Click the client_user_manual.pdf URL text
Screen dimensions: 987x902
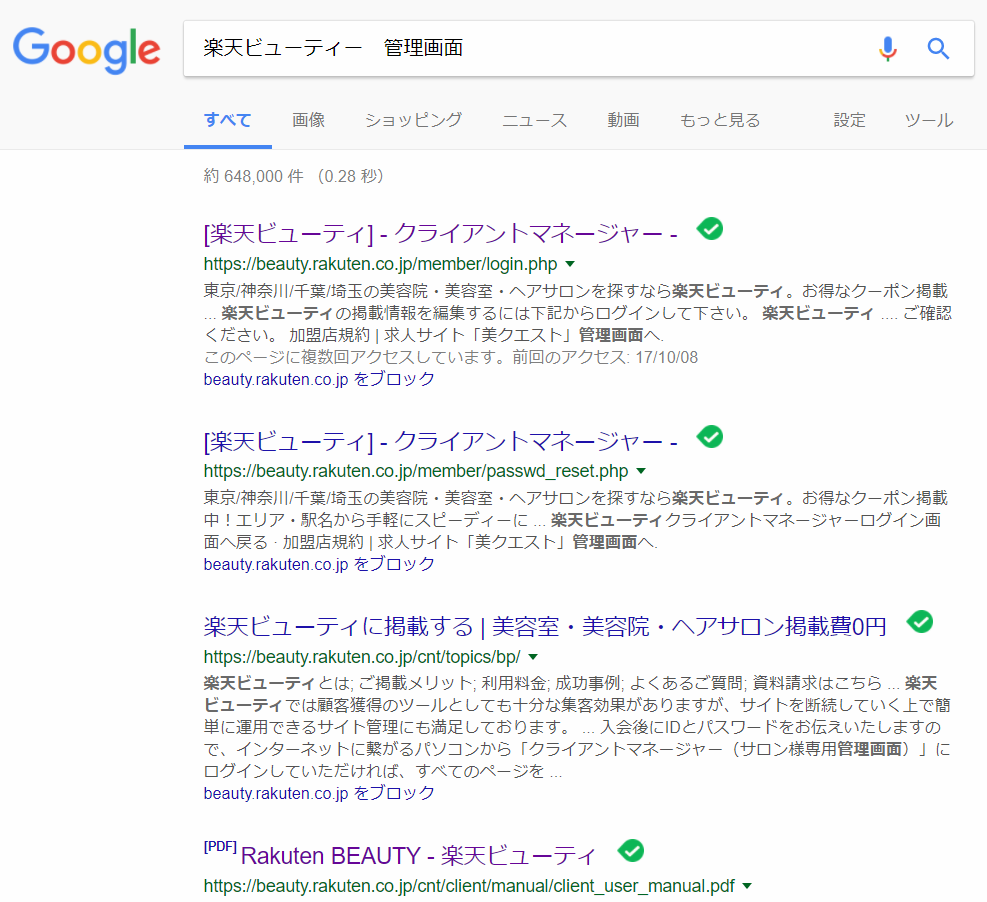coord(469,886)
